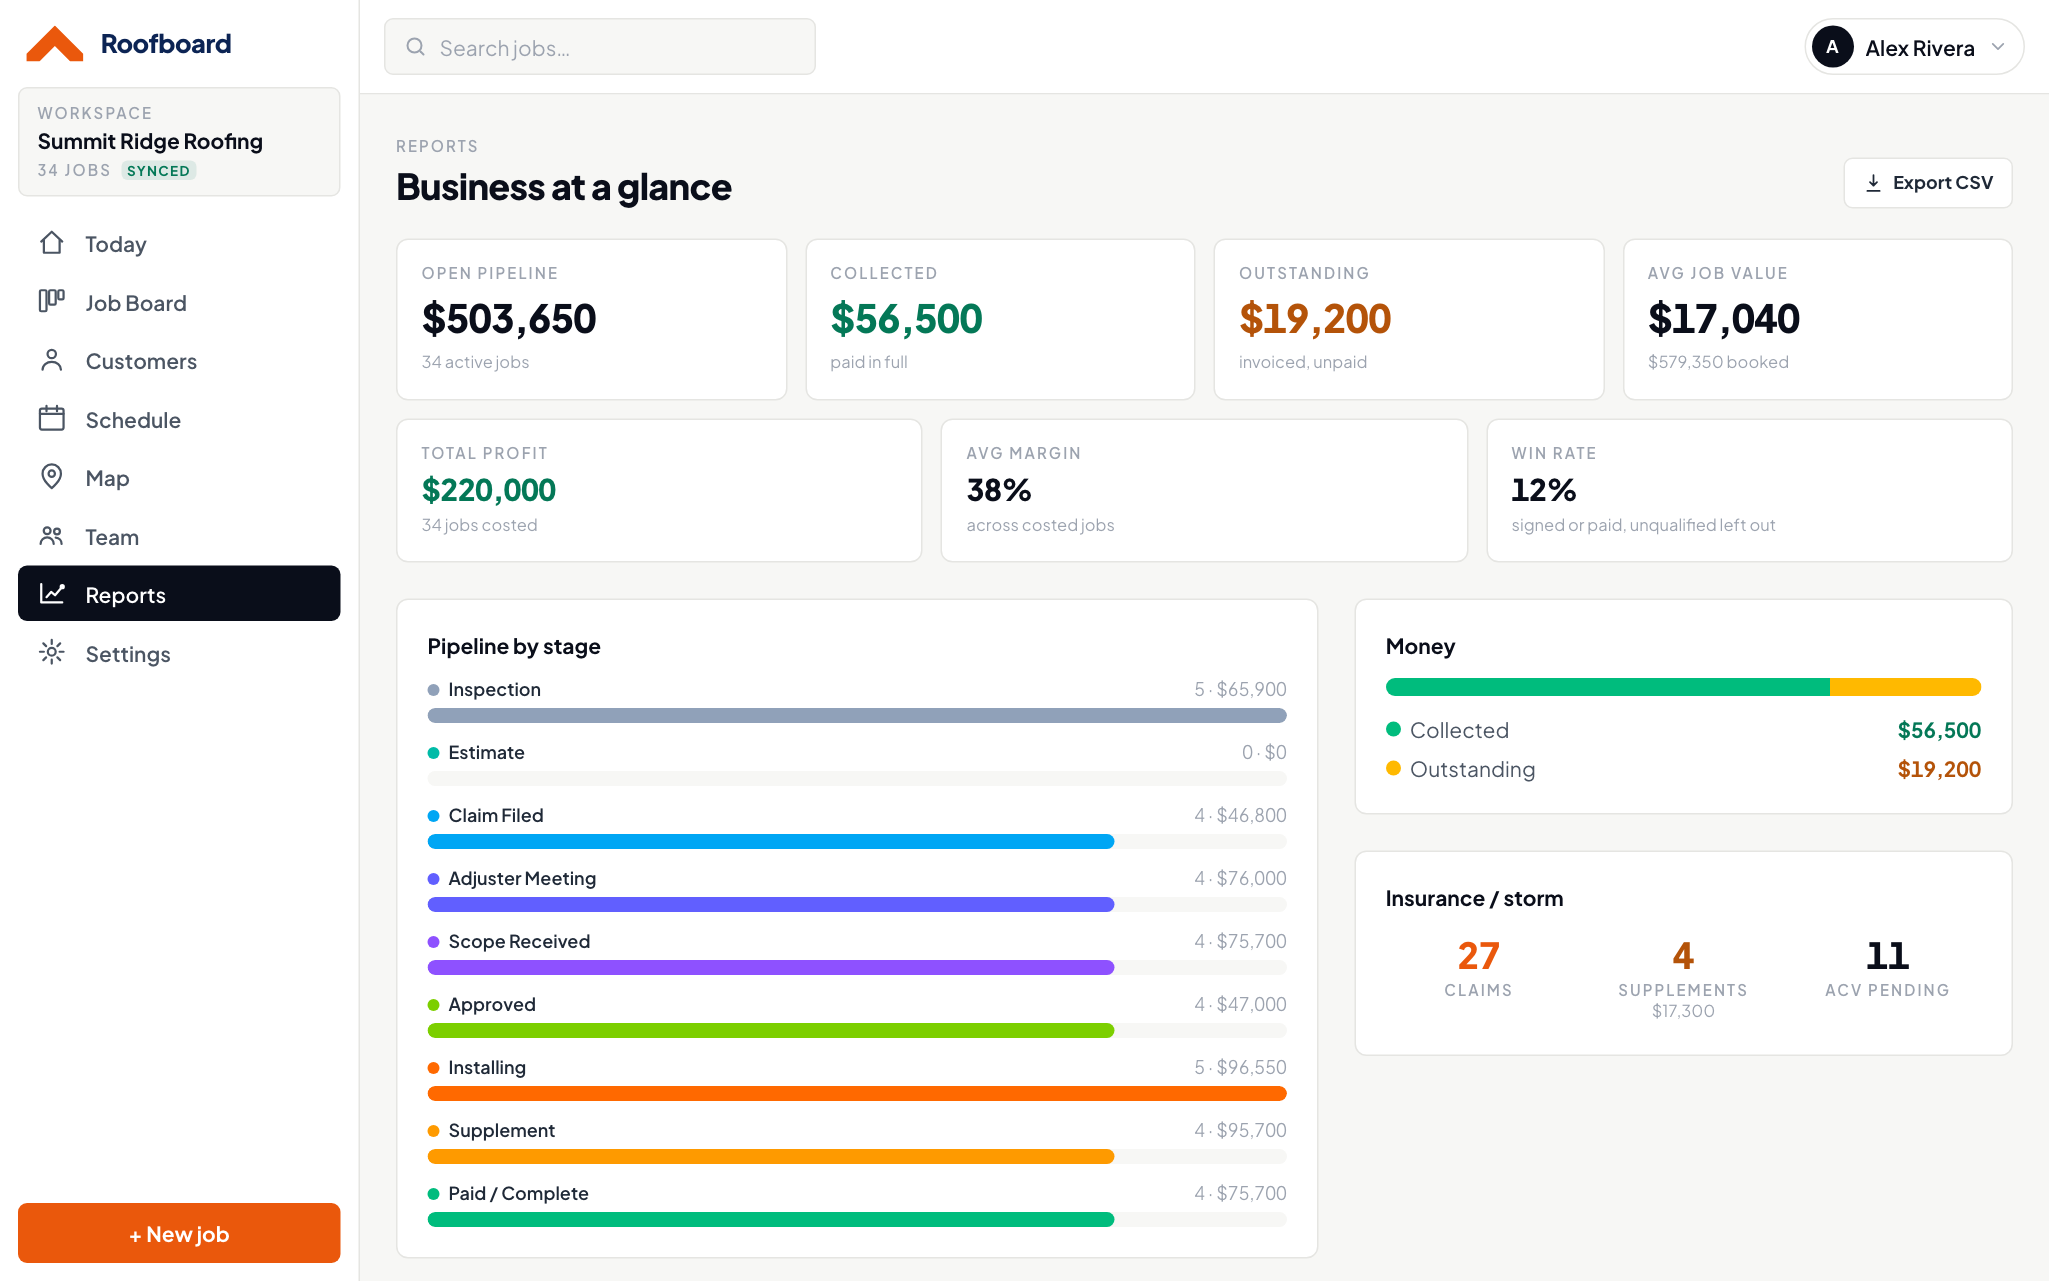Click the Collected $56,500 card value

(906, 319)
